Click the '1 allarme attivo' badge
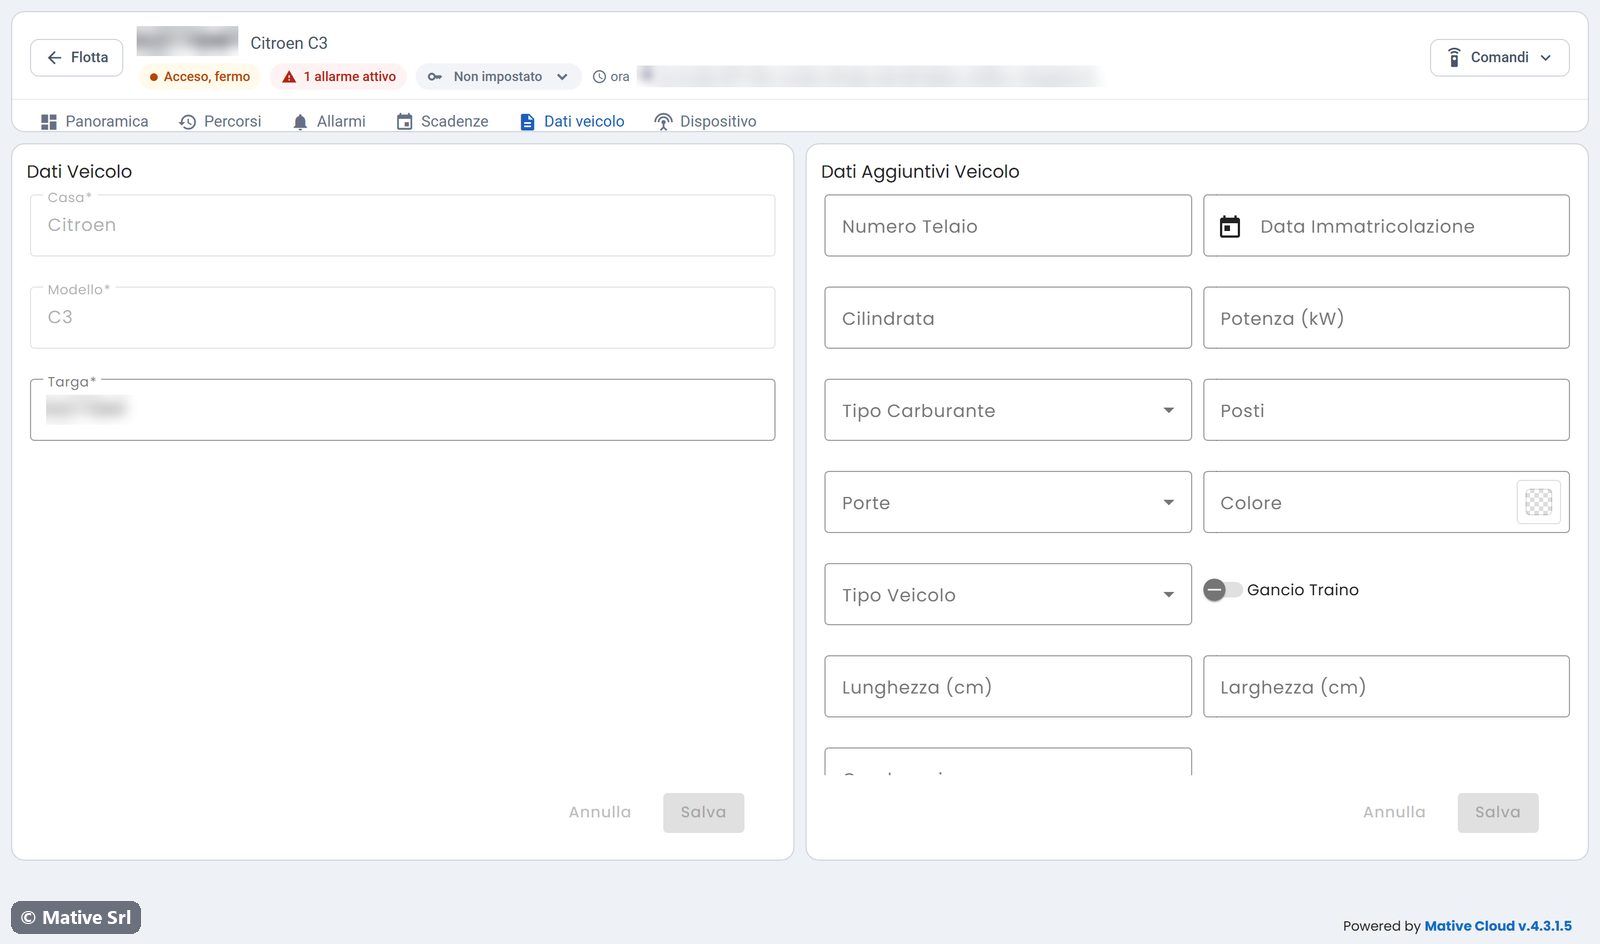Image resolution: width=1600 pixels, height=944 pixels. 338,77
